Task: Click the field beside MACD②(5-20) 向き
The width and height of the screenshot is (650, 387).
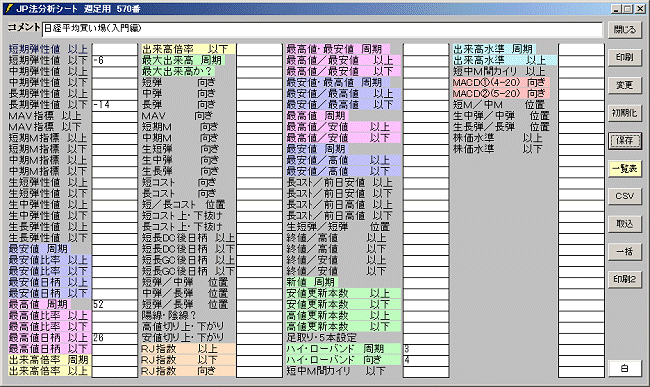Action: (581, 94)
